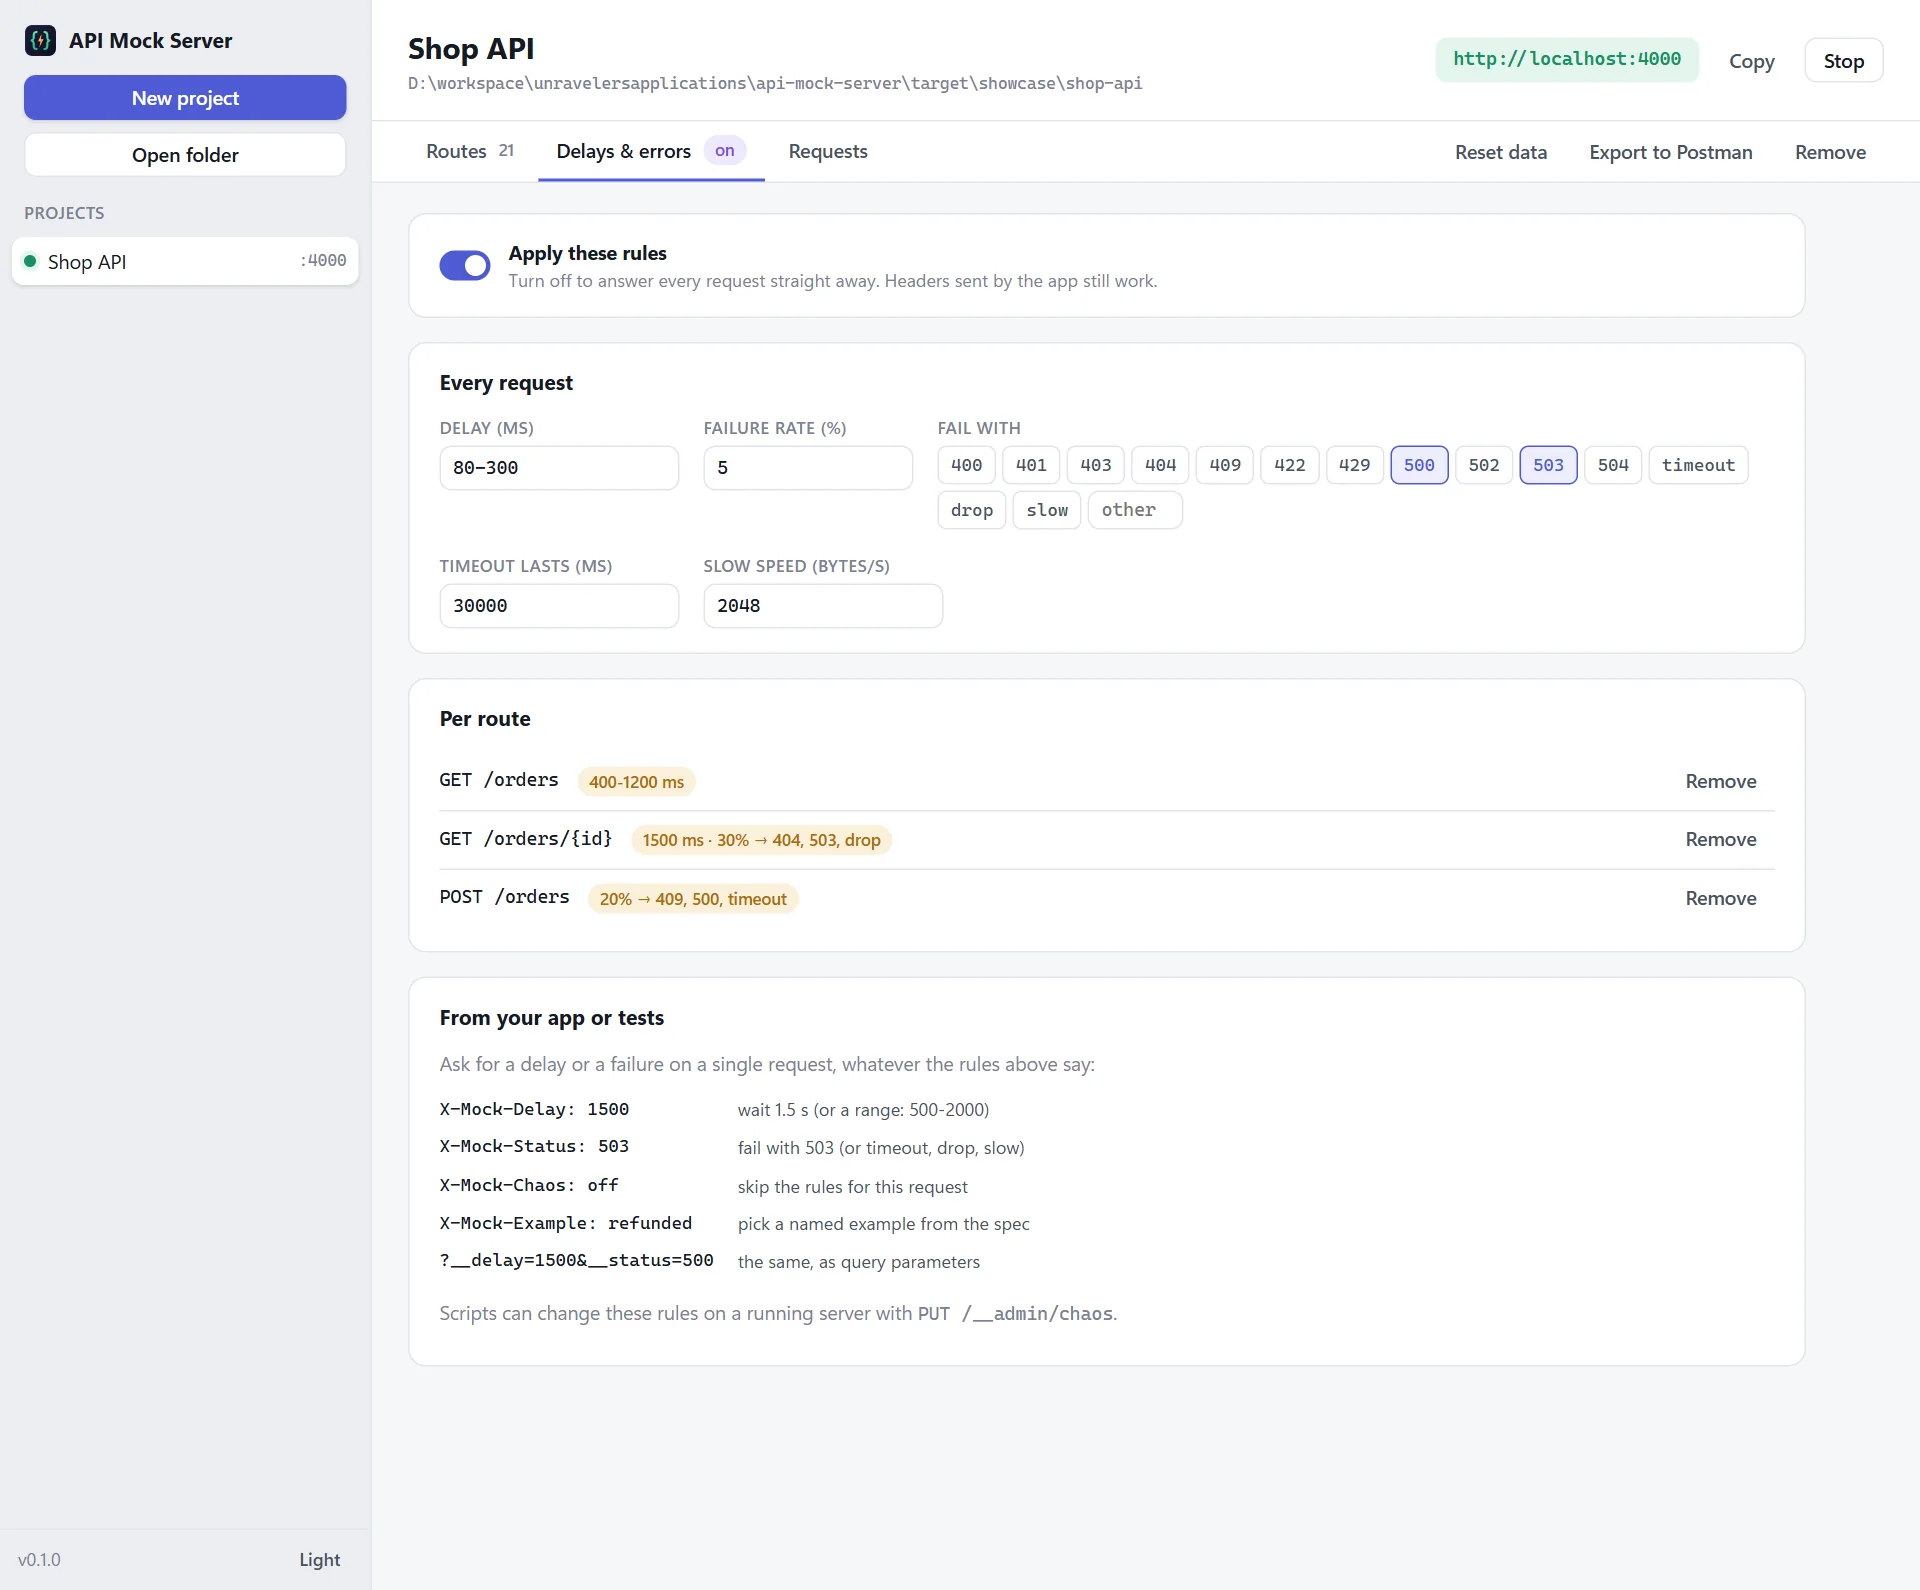This screenshot has height=1590, width=1920.
Task: Toggle the 504 fail-with chip
Action: pyautogui.click(x=1613, y=465)
